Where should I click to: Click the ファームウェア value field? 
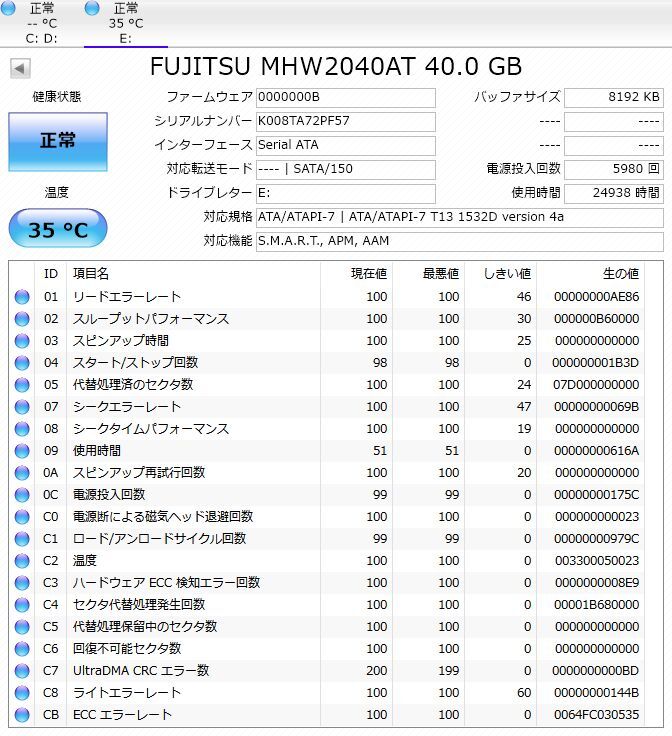(345, 98)
